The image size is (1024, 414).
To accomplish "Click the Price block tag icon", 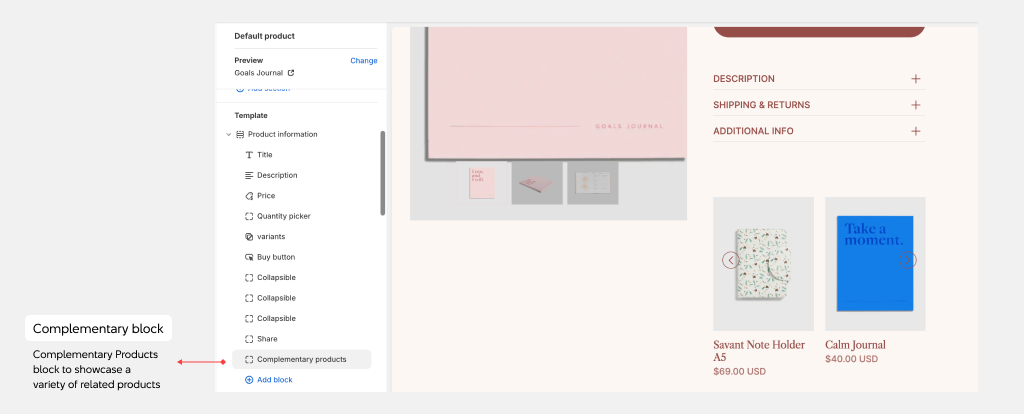I will pos(249,196).
